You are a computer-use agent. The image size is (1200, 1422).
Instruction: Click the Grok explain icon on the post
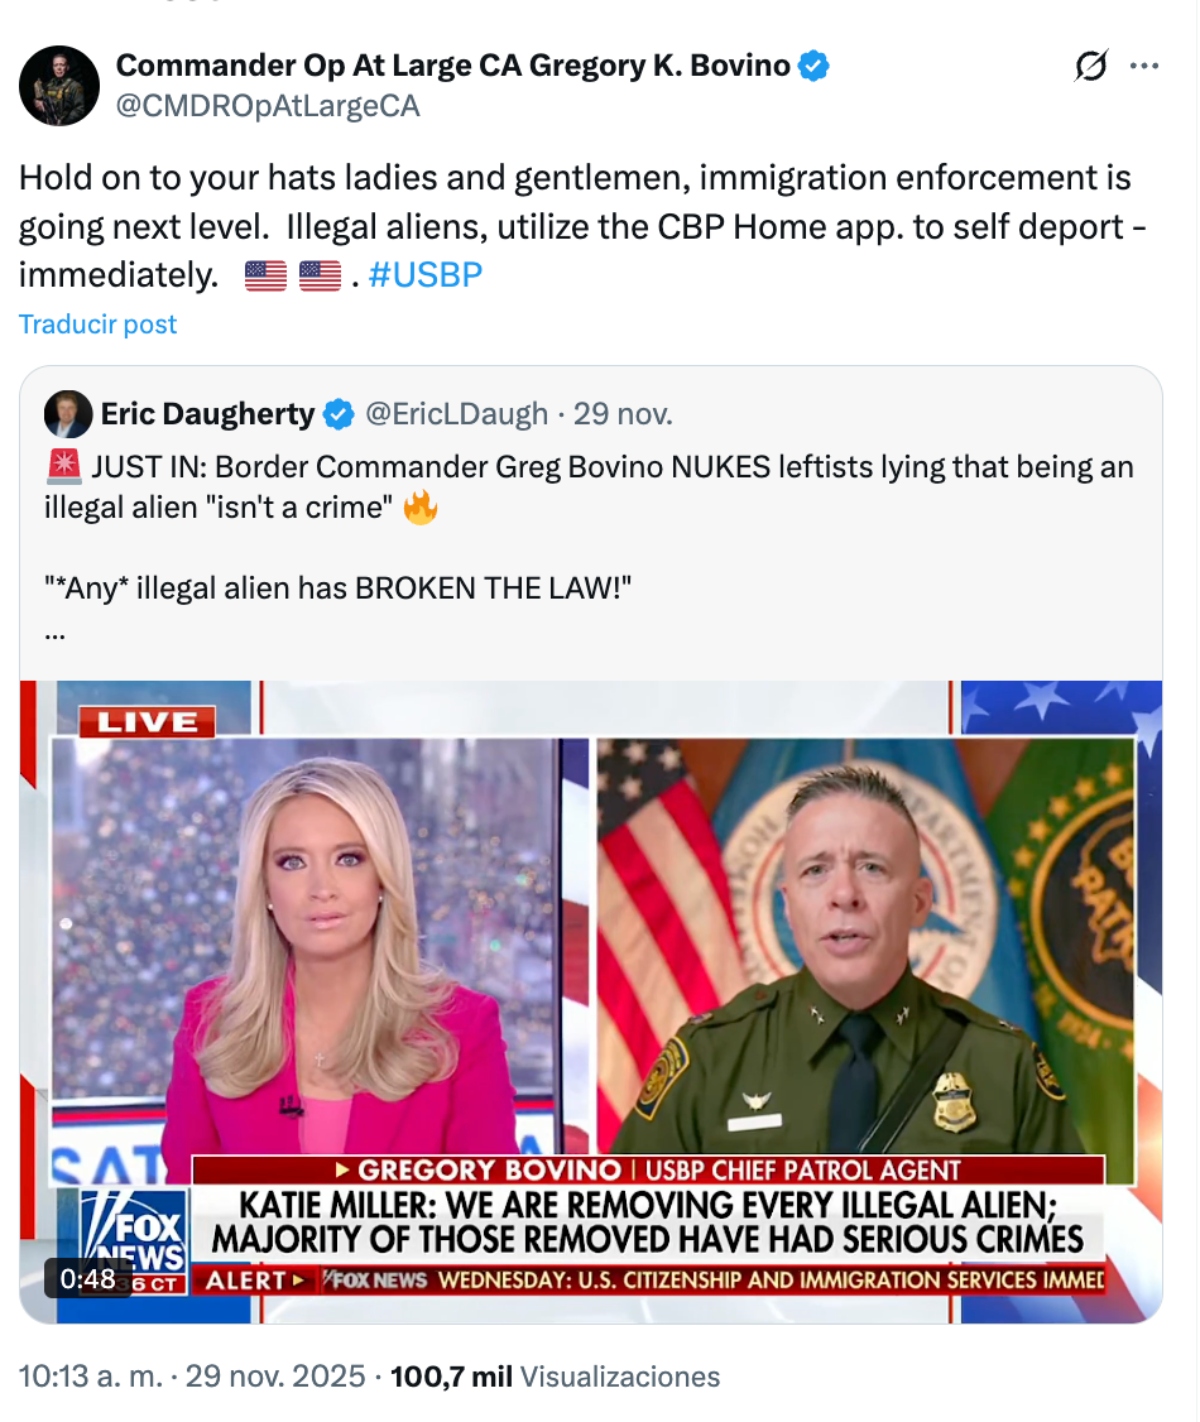(x=1090, y=66)
